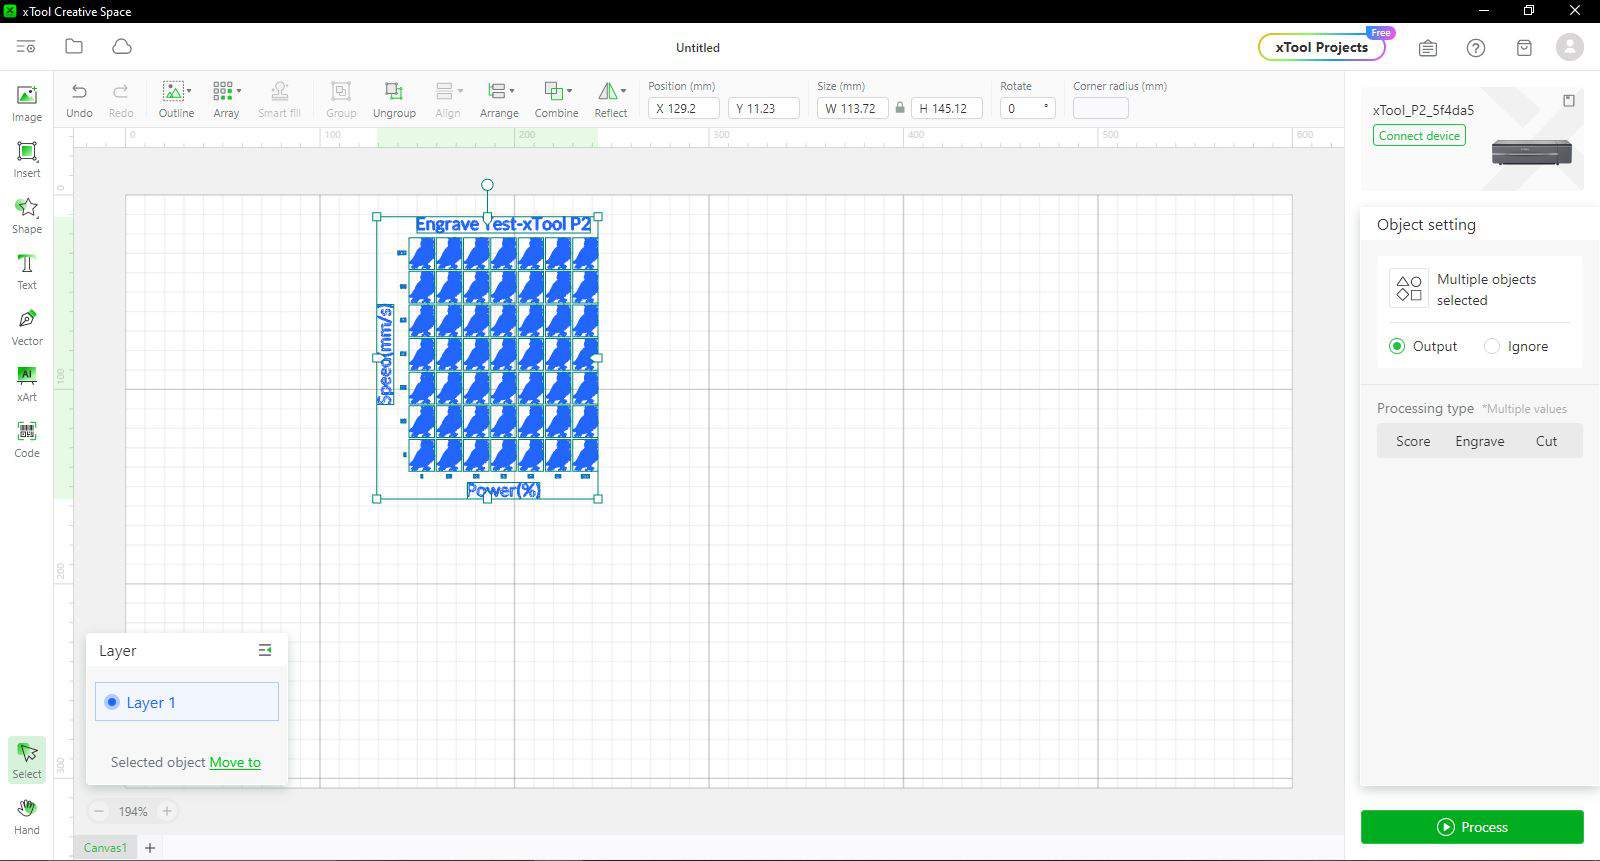Image resolution: width=1600 pixels, height=861 pixels.
Task: Open the Vector drawing tool
Action: click(27, 327)
